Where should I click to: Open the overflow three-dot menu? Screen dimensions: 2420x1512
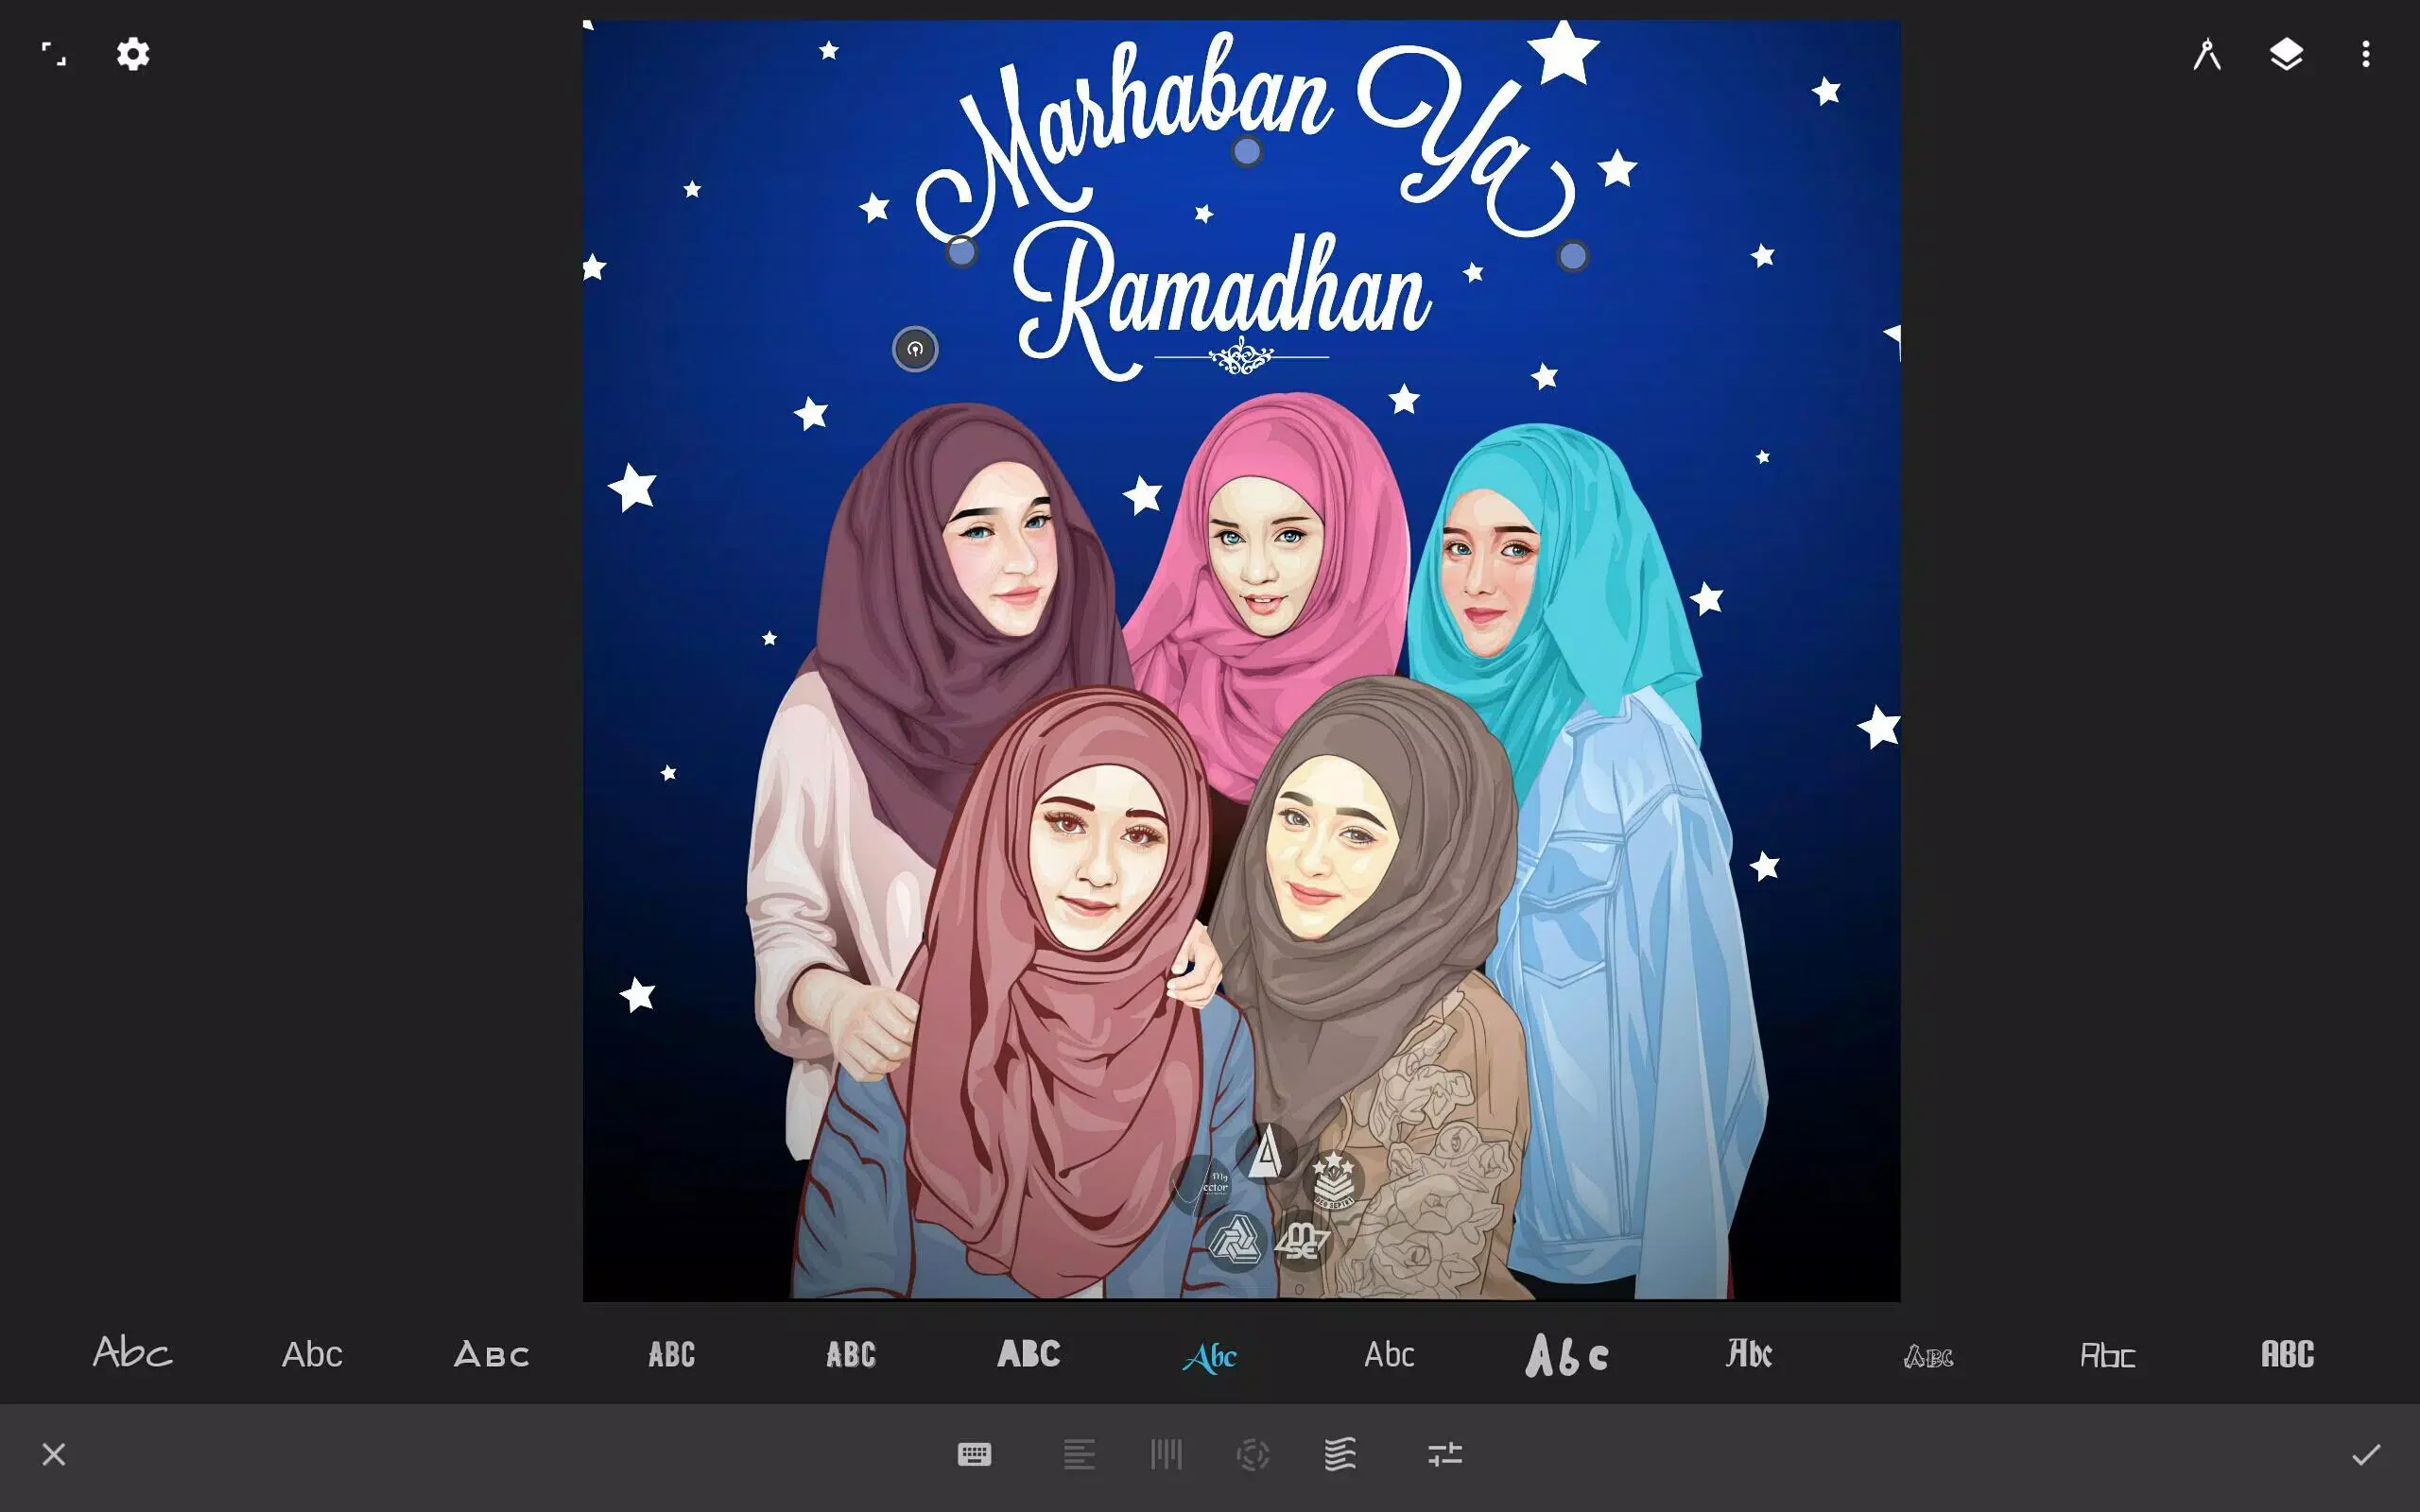point(2364,55)
